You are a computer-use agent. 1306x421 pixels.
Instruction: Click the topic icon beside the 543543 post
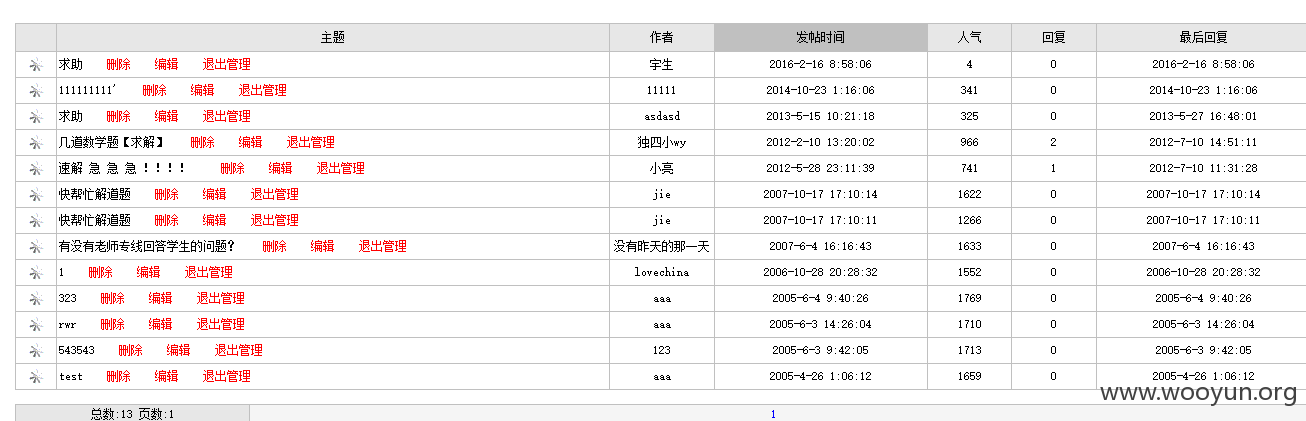(36, 351)
